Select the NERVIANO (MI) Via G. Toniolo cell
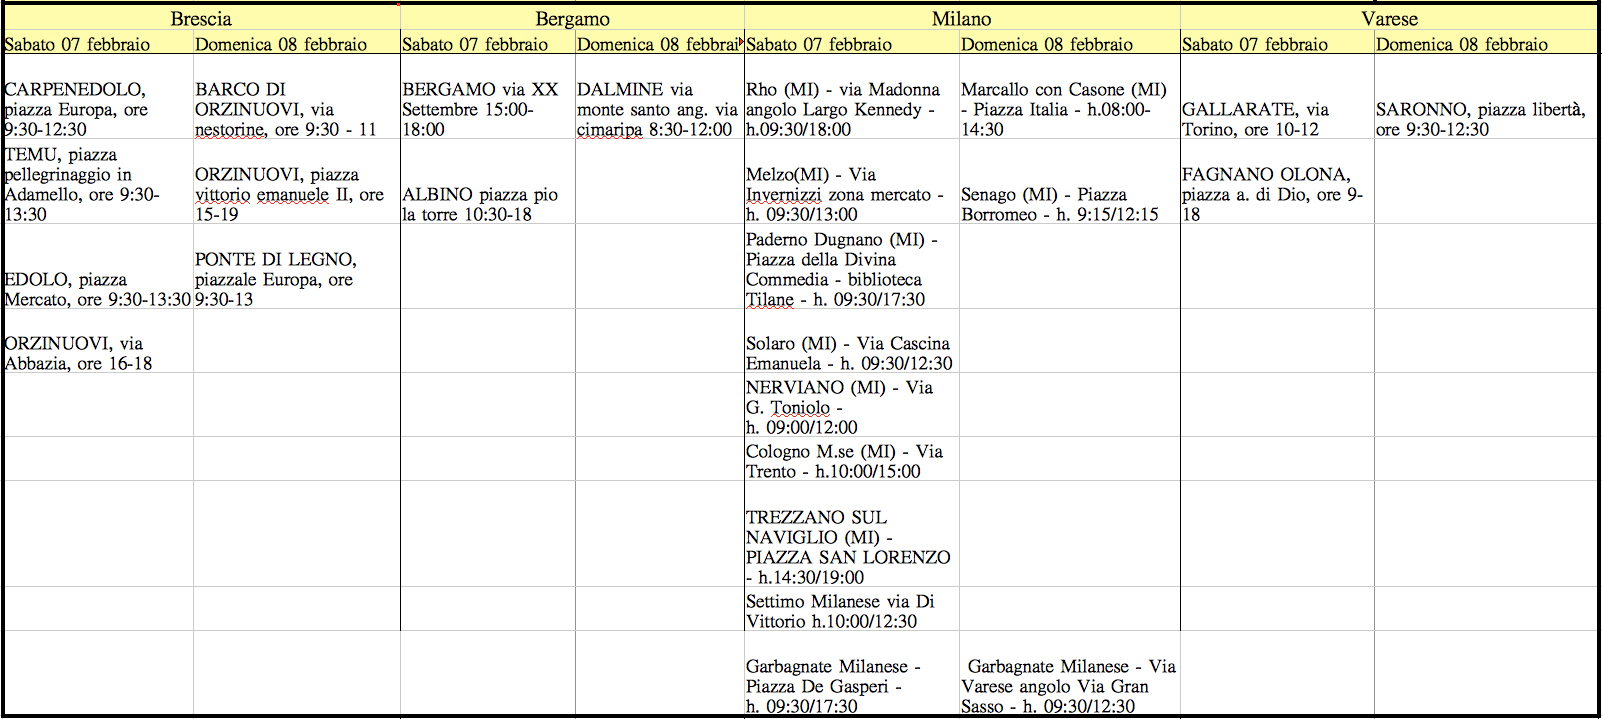This screenshot has height=719, width=1602. point(852,405)
